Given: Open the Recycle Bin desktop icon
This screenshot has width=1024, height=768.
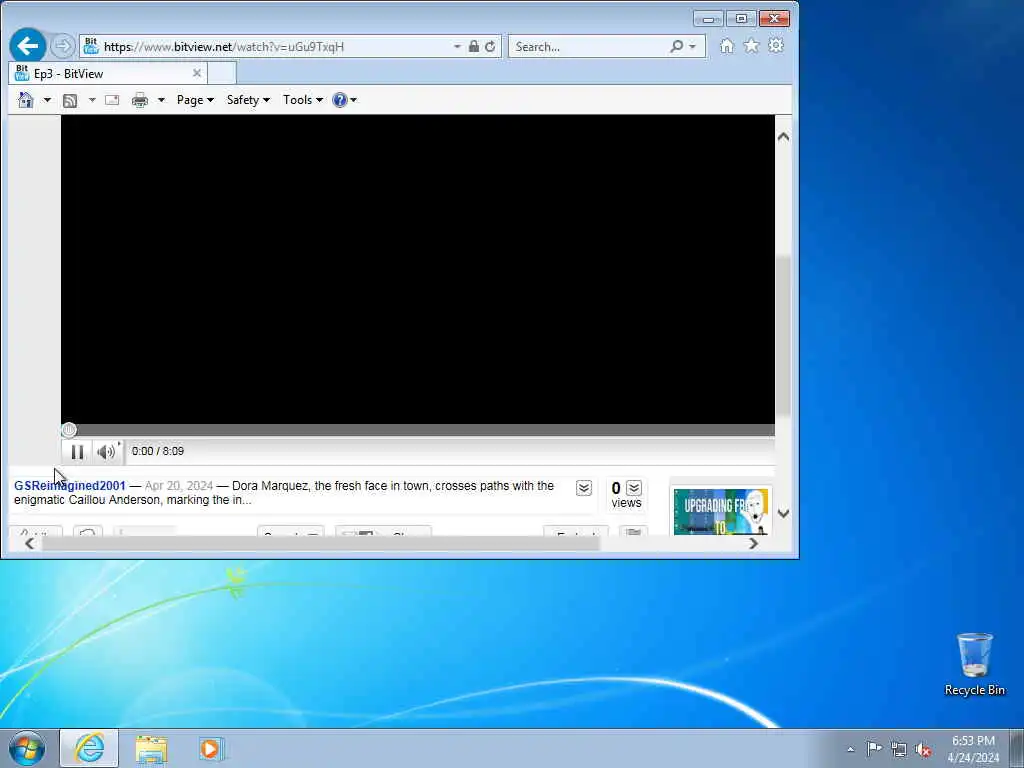Looking at the screenshot, I should click(x=974, y=664).
